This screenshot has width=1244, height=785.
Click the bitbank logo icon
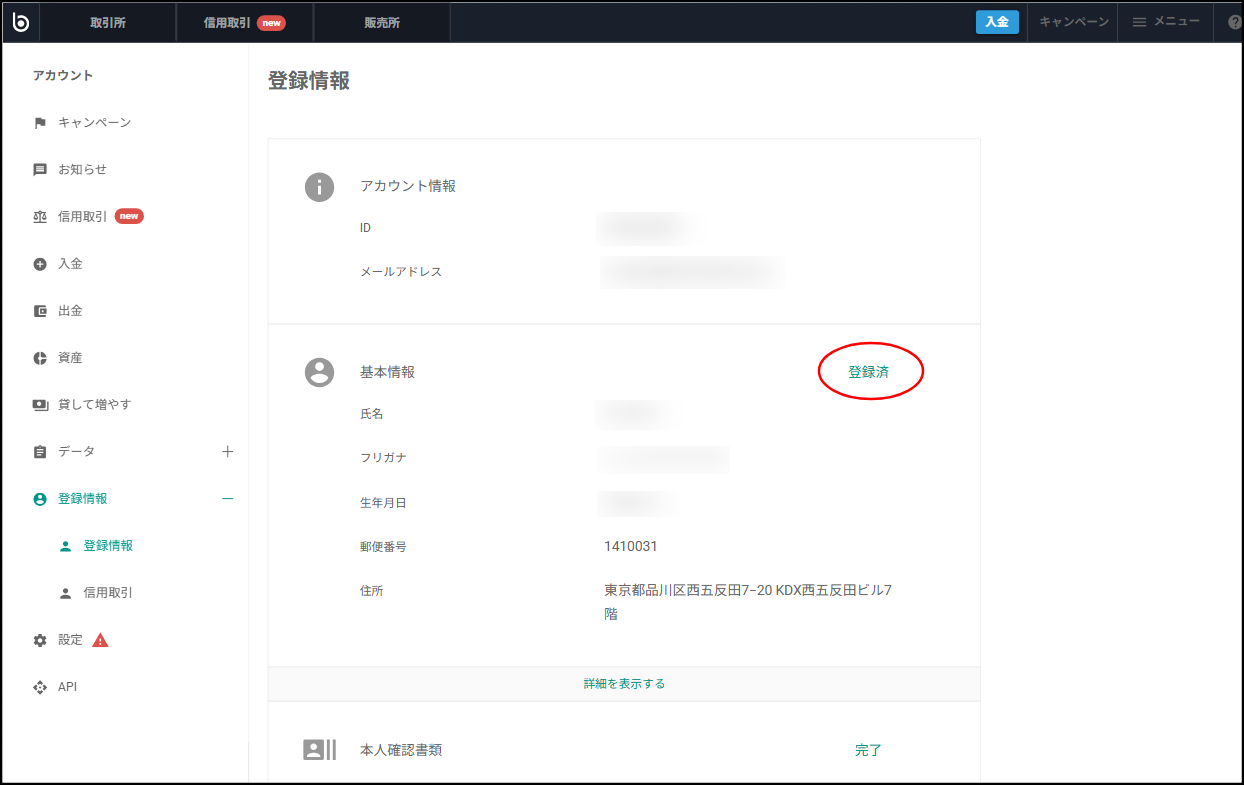[x=20, y=22]
